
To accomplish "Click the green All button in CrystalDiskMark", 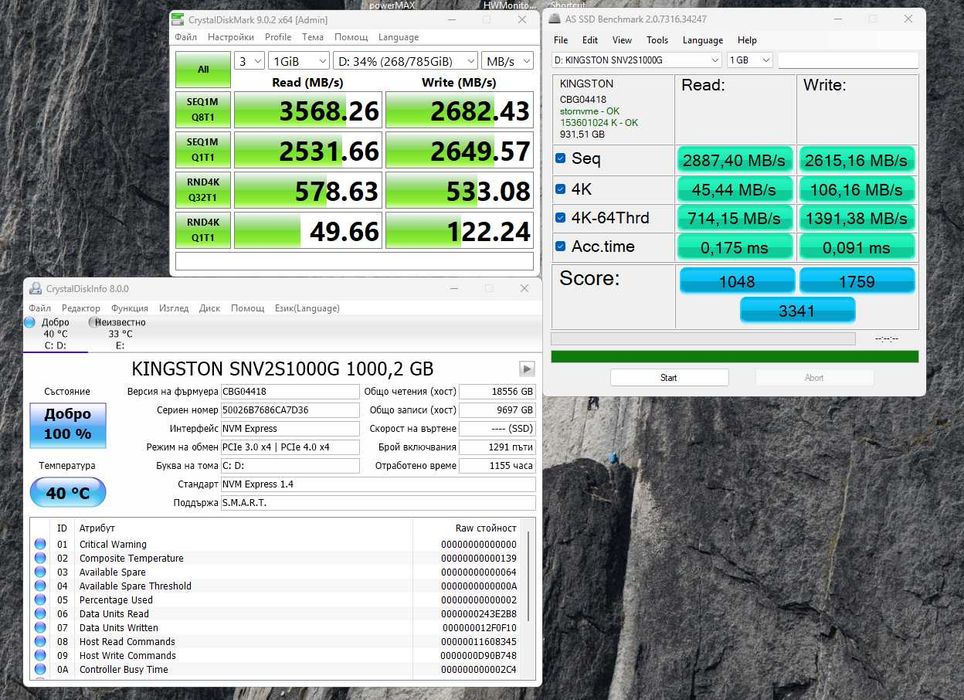I will tap(203, 69).
